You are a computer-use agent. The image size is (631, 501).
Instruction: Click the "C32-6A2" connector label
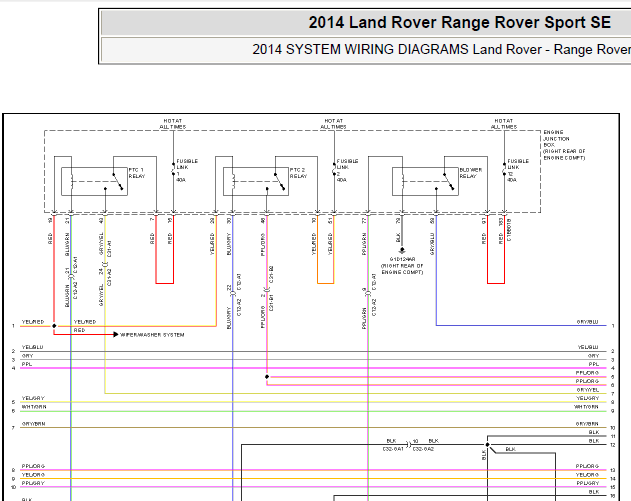(423, 449)
